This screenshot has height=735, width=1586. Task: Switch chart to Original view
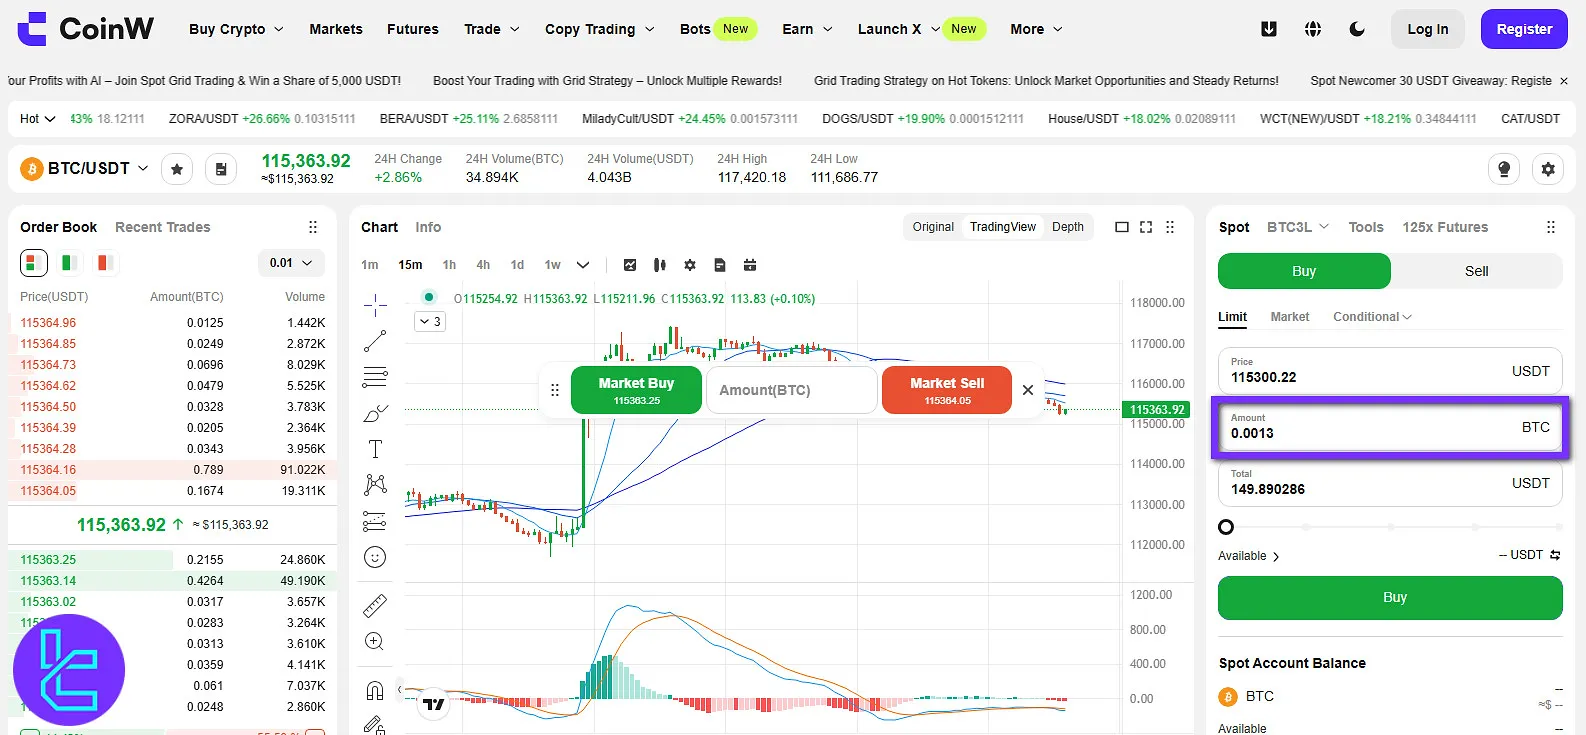pyautogui.click(x=933, y=227)
